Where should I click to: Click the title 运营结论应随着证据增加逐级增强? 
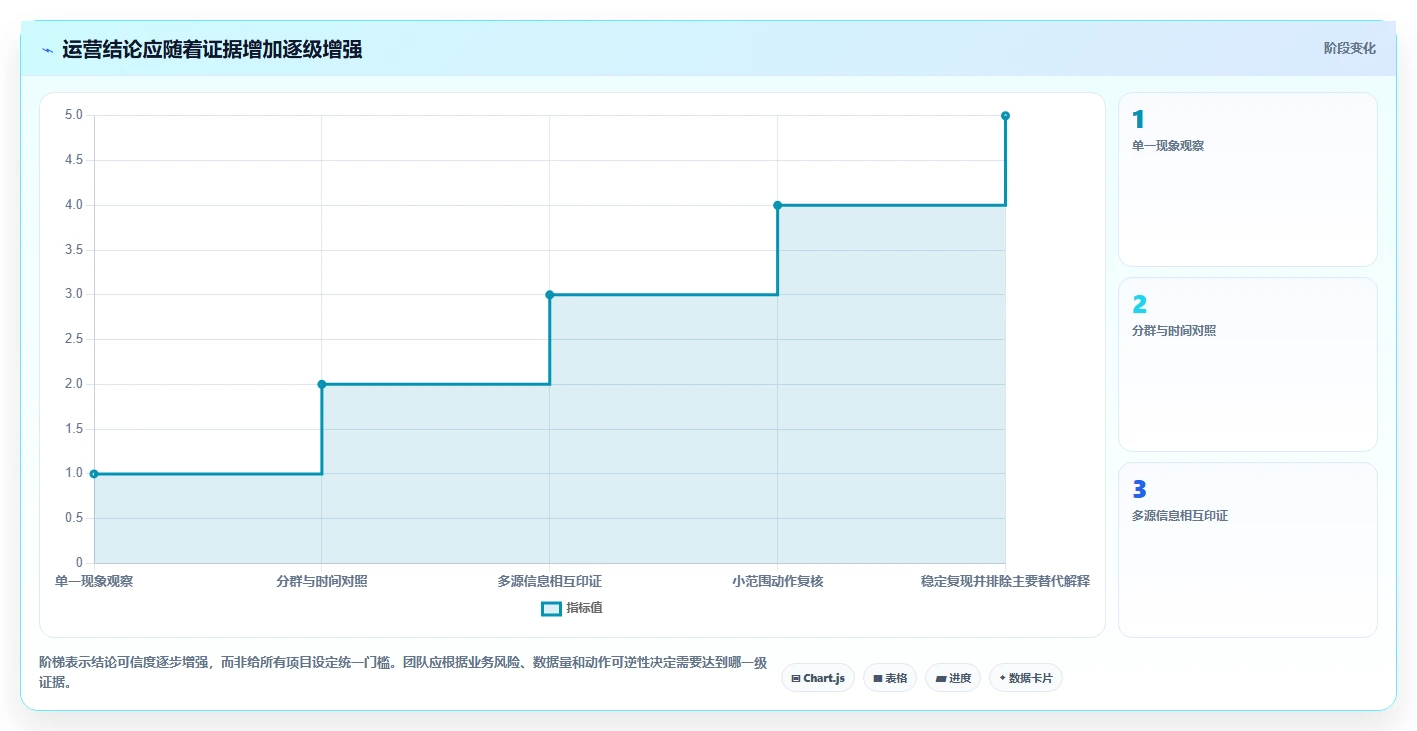pyautogui.click(x=212, y=49)
